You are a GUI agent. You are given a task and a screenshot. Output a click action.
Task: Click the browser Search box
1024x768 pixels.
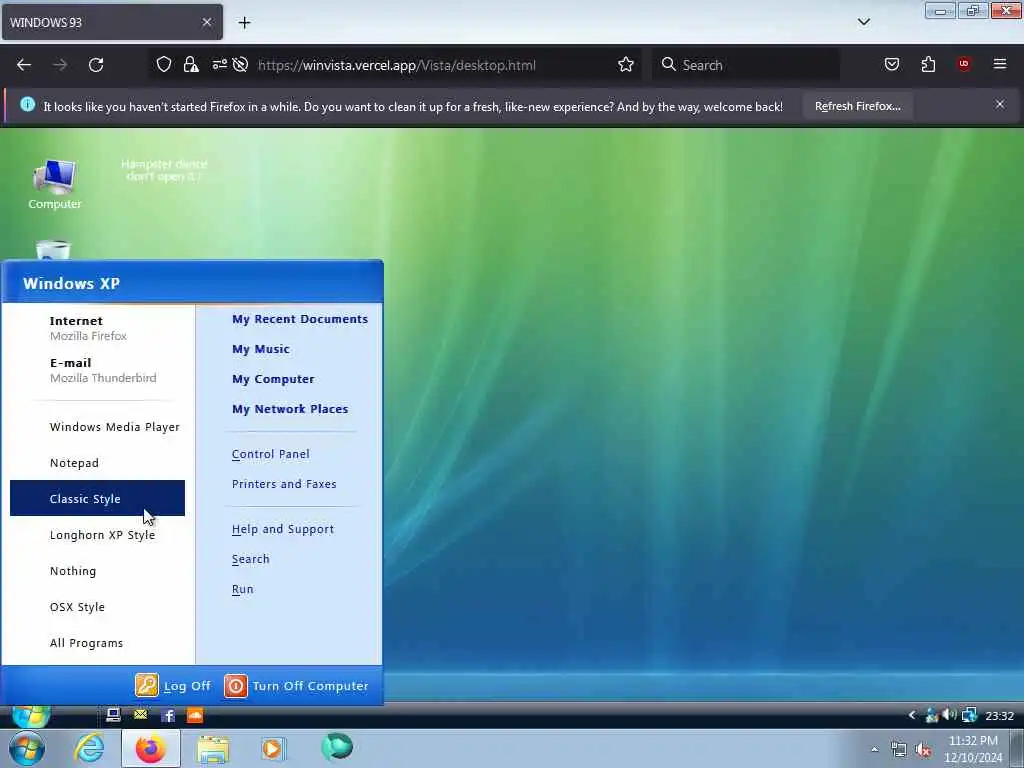point(746,65)
